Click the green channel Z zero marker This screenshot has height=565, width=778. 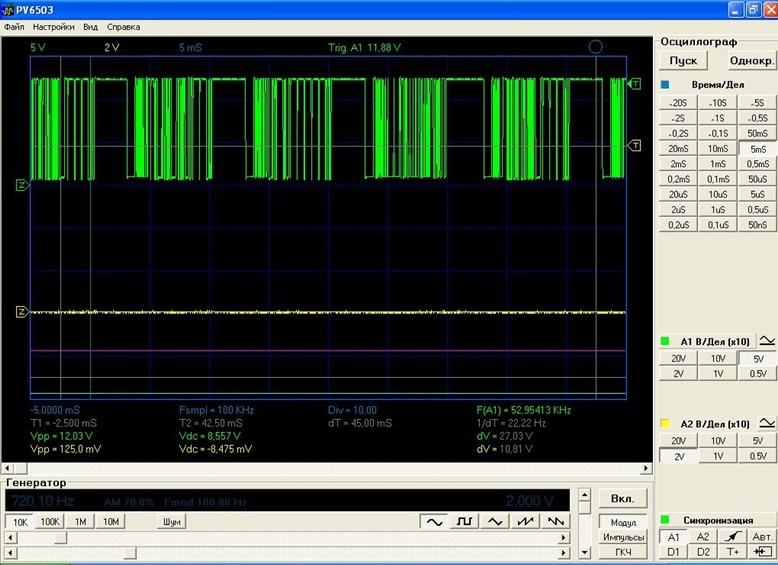(22, 186)
